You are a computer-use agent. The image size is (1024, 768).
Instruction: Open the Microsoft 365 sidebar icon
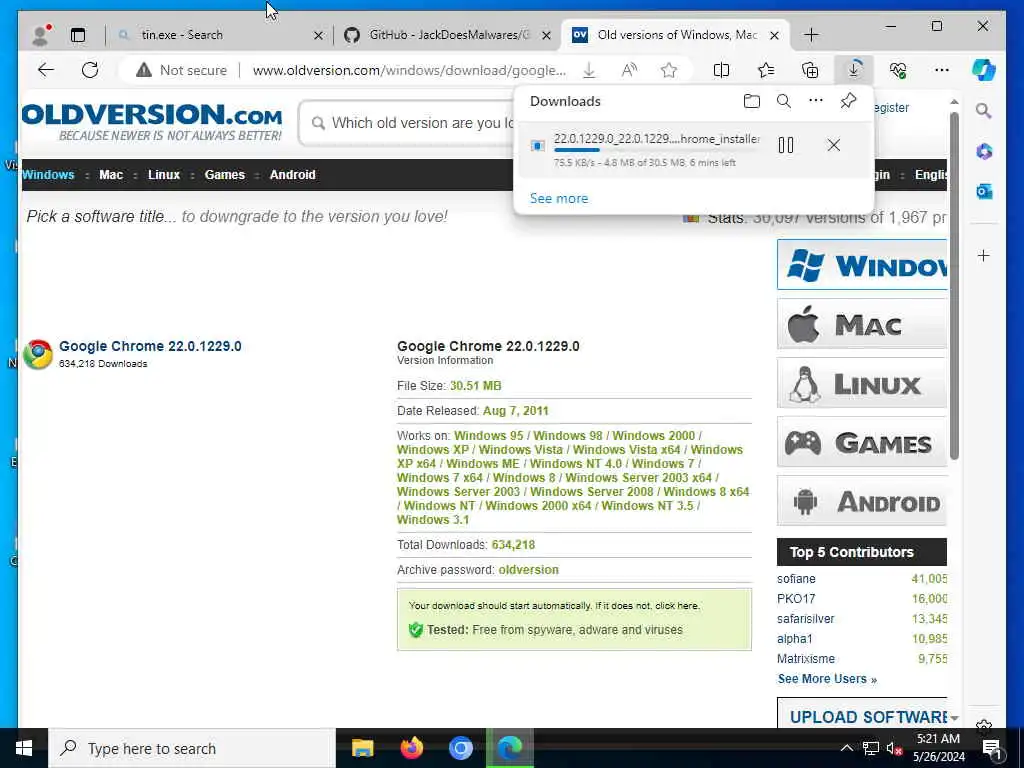tap(984, 152)
